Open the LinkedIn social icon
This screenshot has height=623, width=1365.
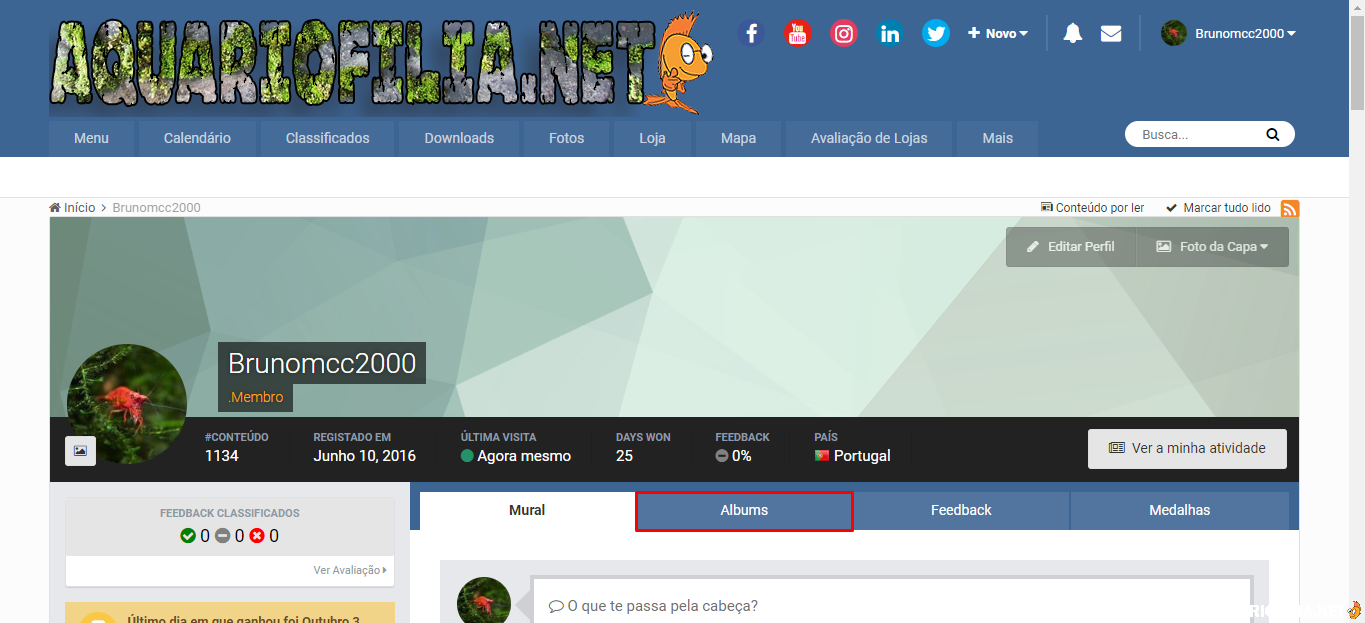[x=890, y=33]
